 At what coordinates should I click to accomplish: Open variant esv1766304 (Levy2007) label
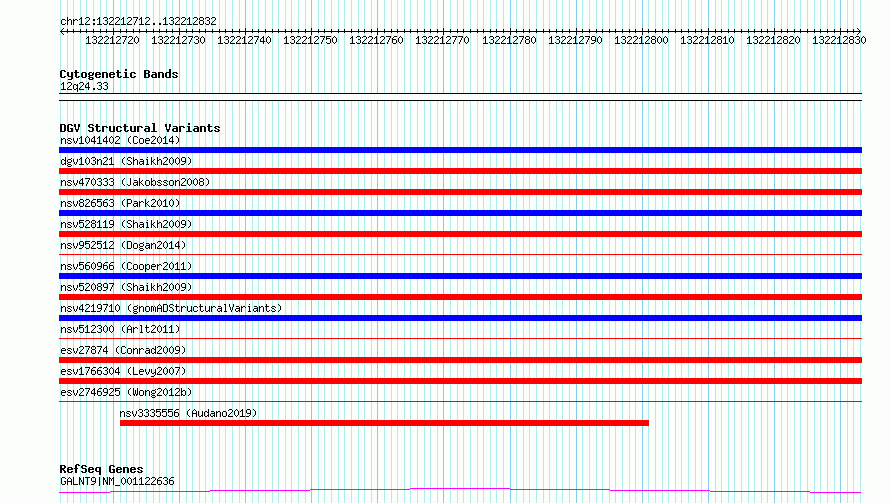[123, 371]
